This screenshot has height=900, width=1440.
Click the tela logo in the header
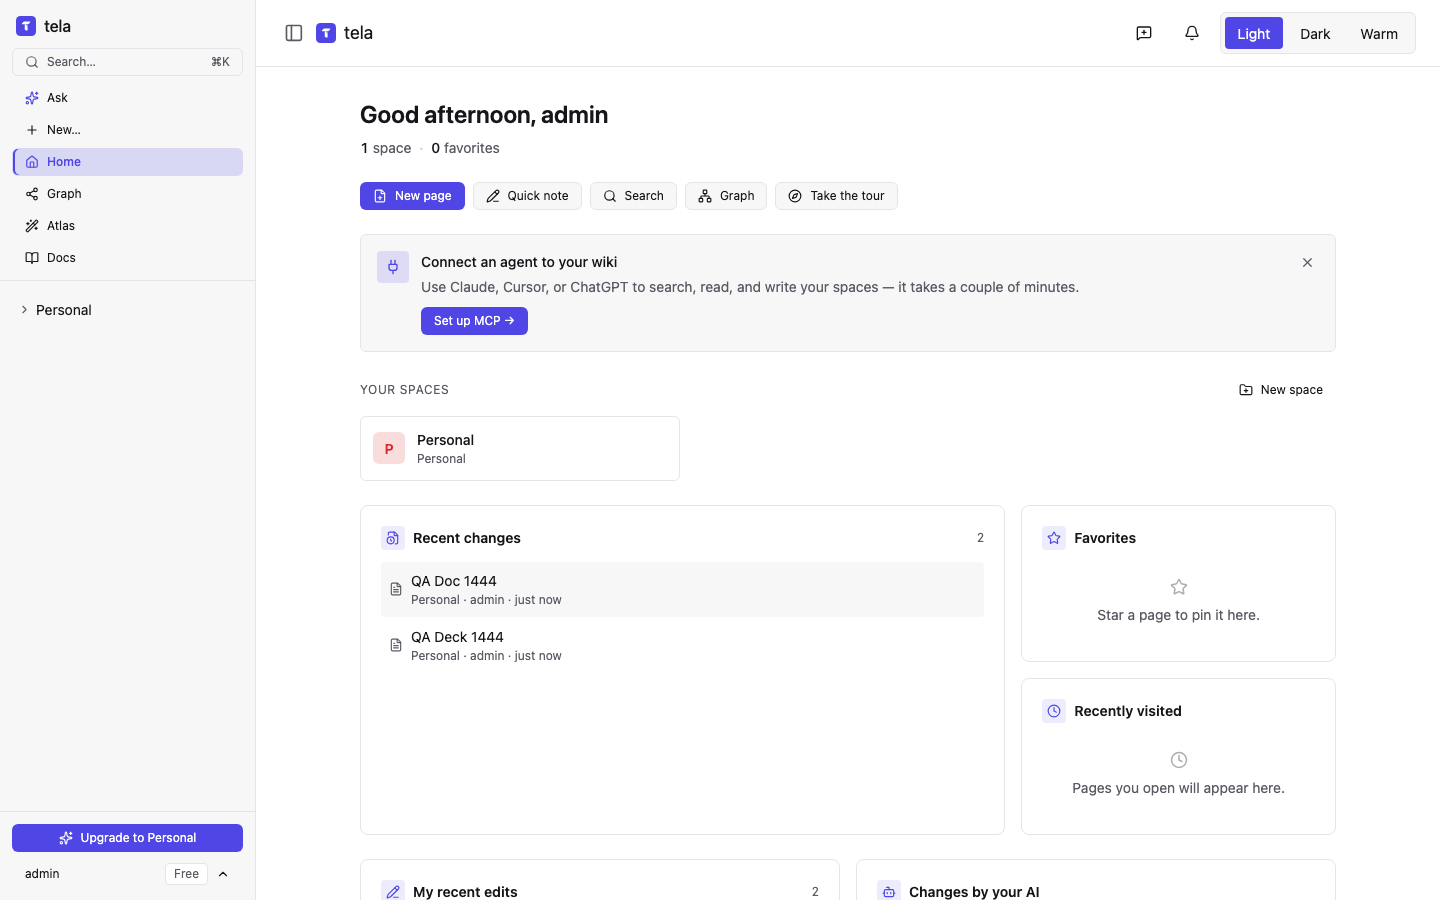coord(345,33)
